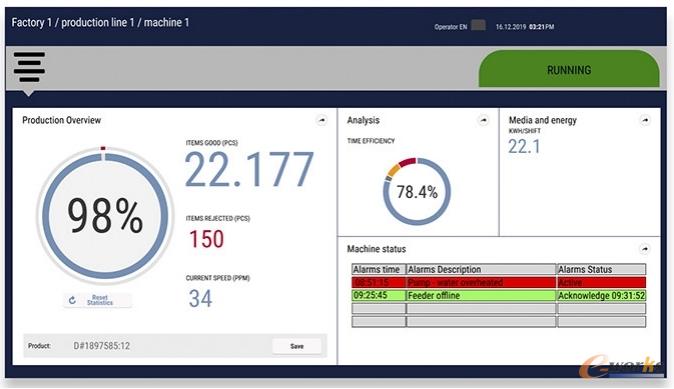Click the Production Overview heading
The image size is (674, 389).
(61, 120)
